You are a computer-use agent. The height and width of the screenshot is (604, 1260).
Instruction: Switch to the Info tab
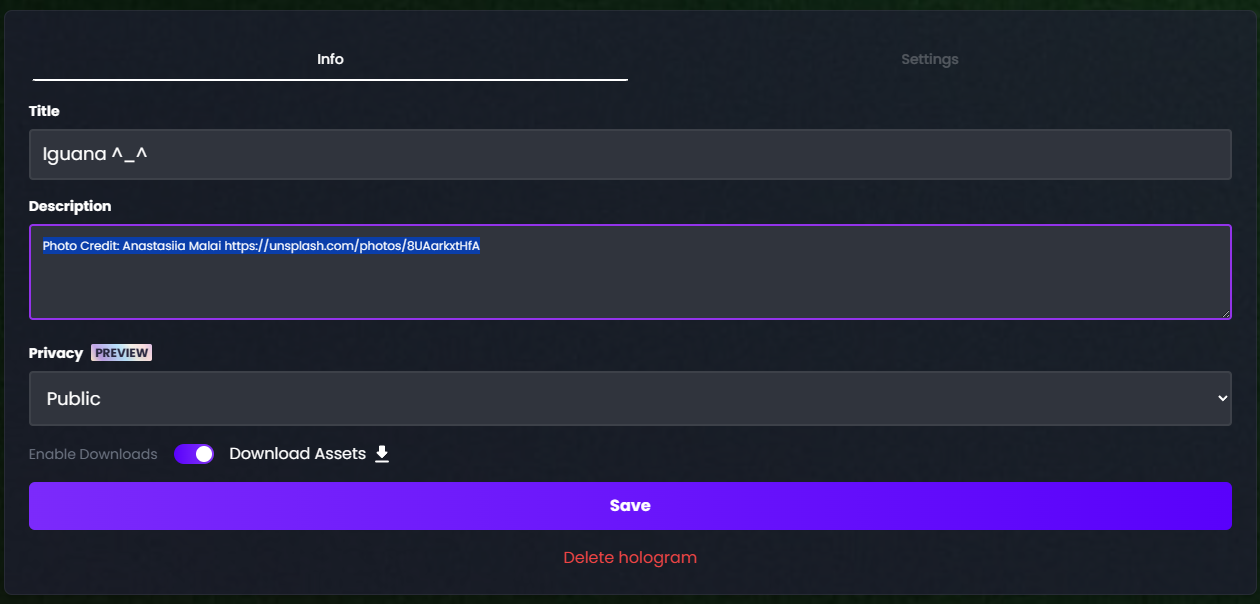[x=330, y=59]
